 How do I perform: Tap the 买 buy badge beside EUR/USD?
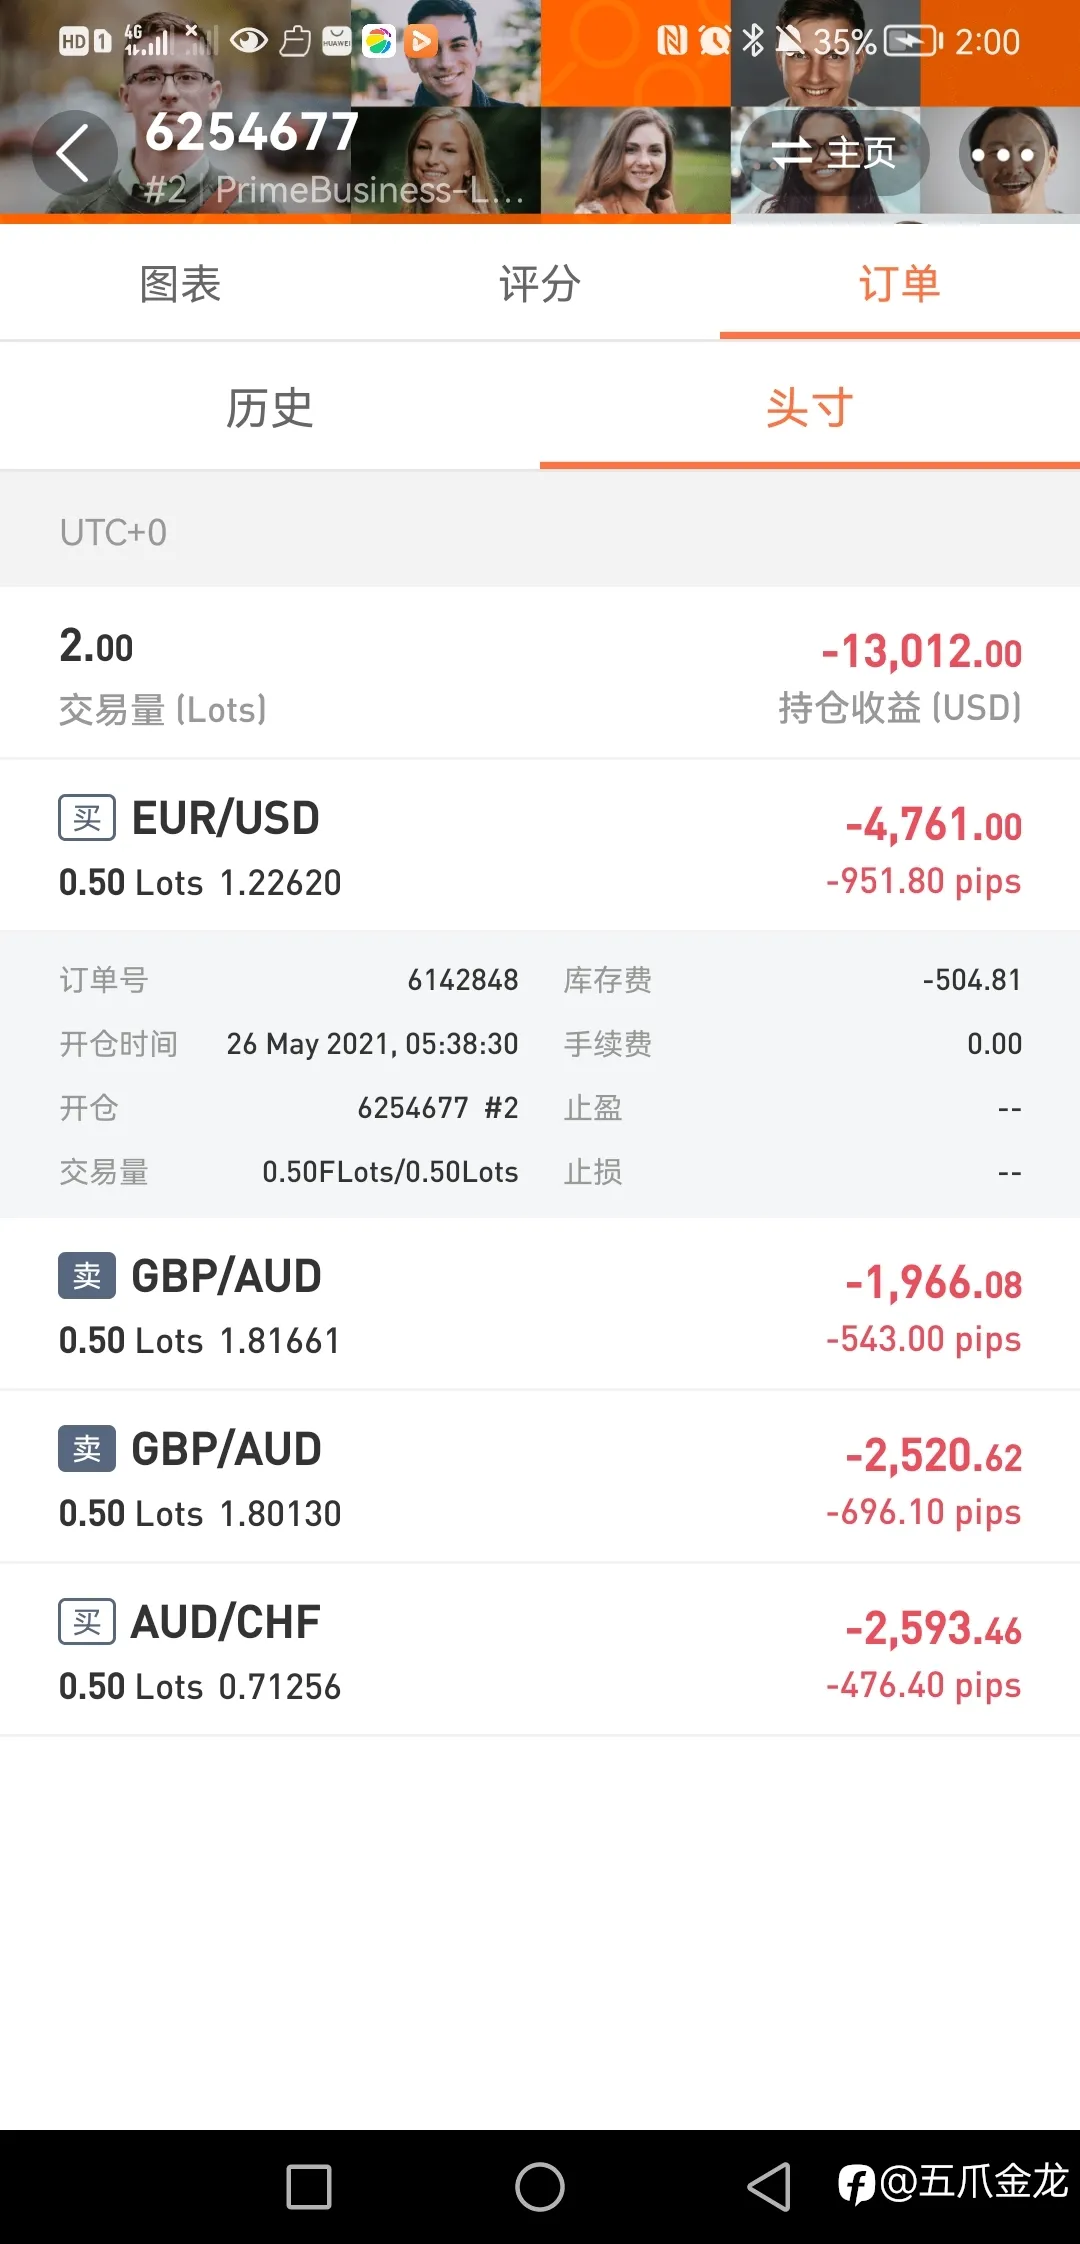tap(87, 818)
